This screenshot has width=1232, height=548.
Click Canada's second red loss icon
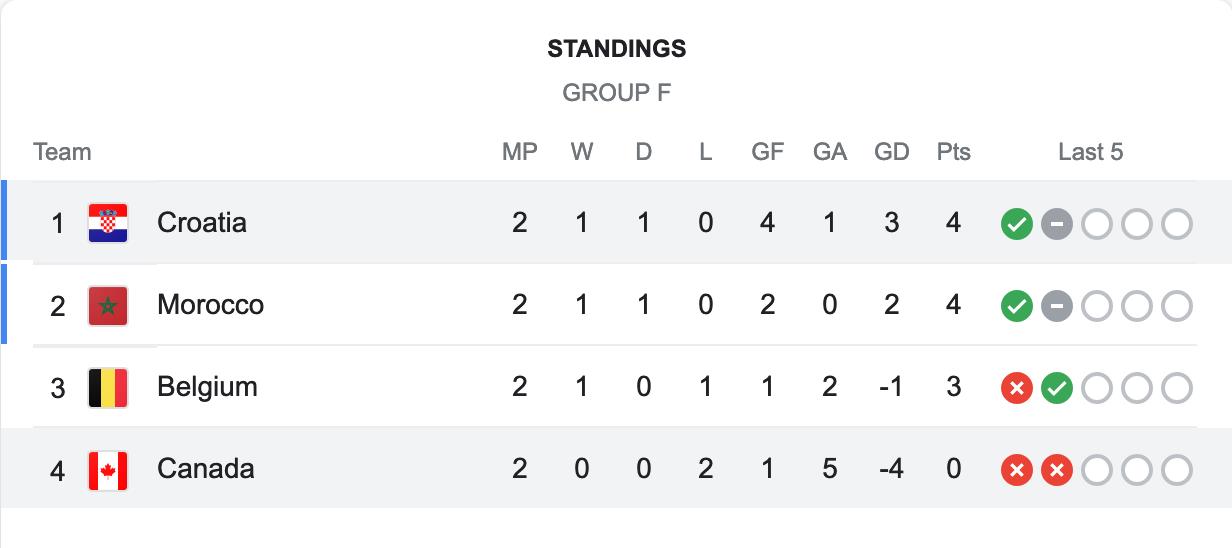point(1057,470)
